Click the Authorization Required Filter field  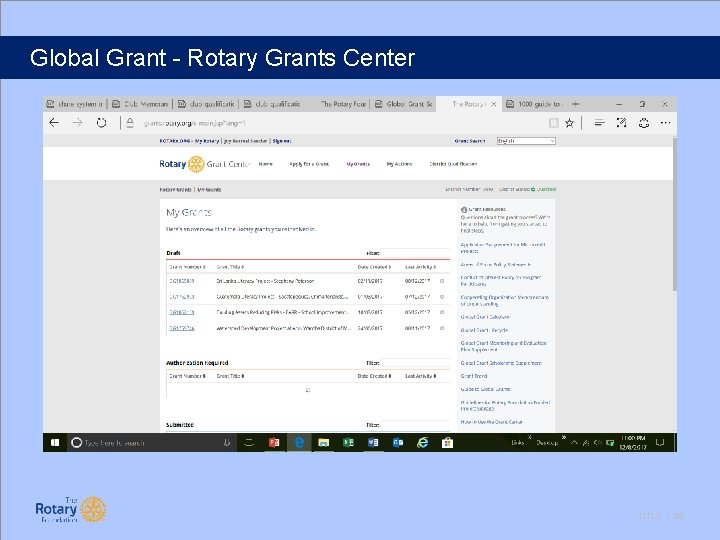[415, 363]
